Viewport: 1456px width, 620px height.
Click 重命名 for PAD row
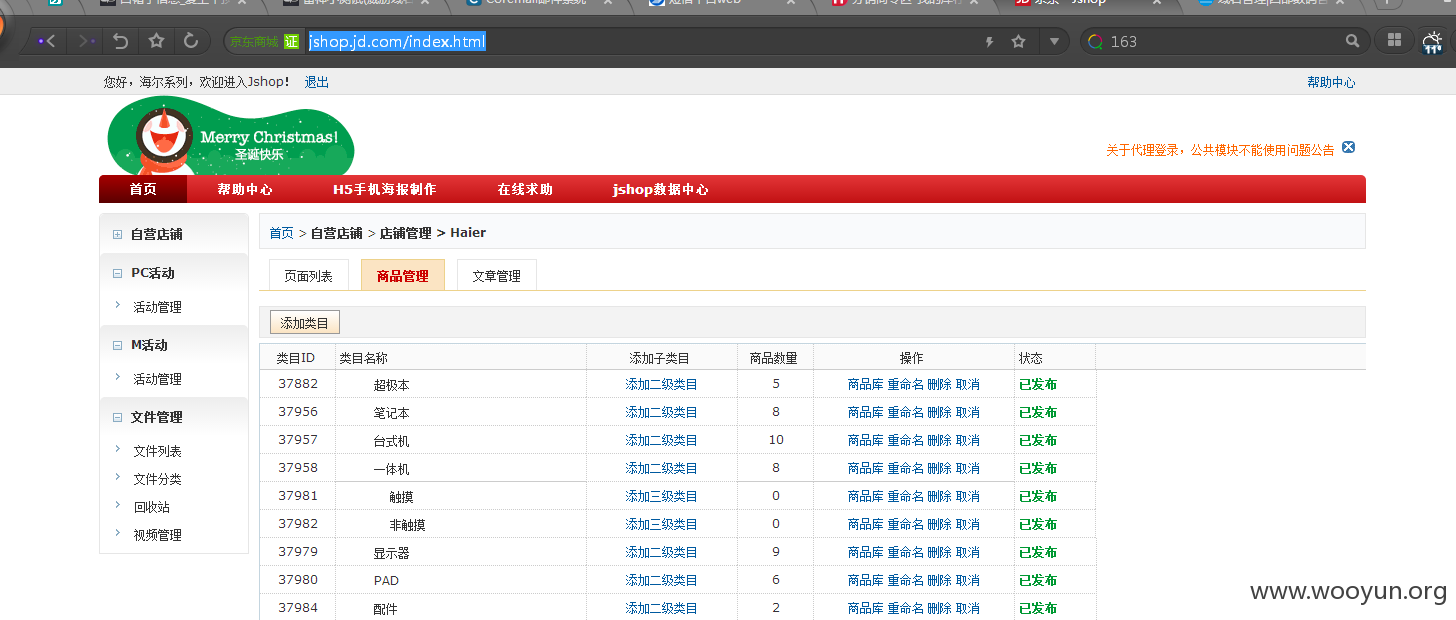click(x=905, y=580)
